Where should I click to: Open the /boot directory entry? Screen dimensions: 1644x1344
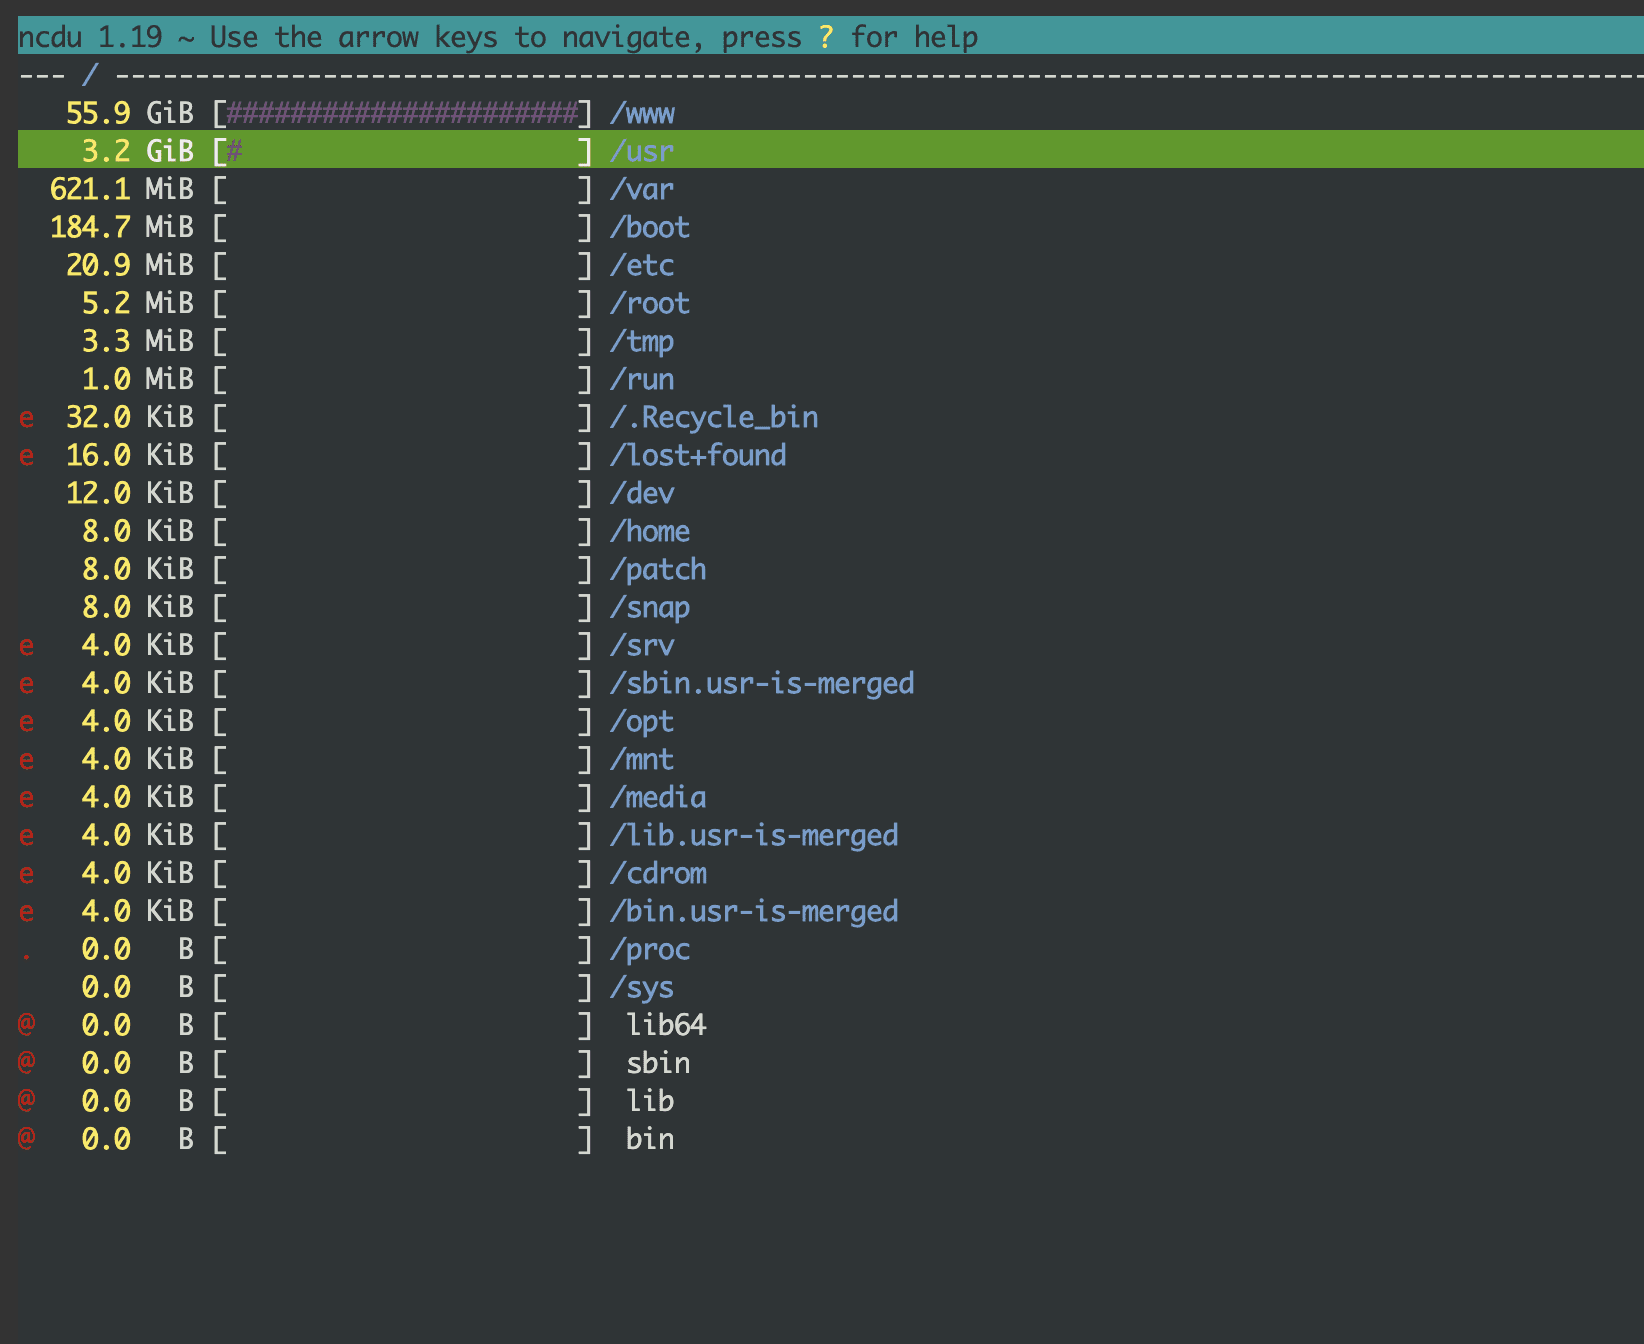[x=650, y=227]
